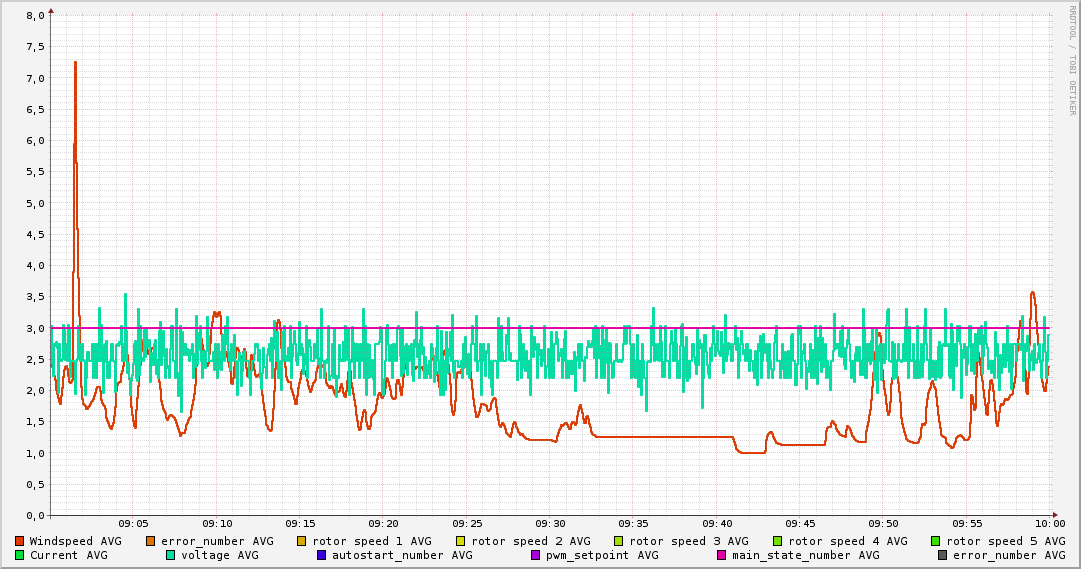
Task: Click the orange error_number AVG legend swatch
Action: (151, 541)
